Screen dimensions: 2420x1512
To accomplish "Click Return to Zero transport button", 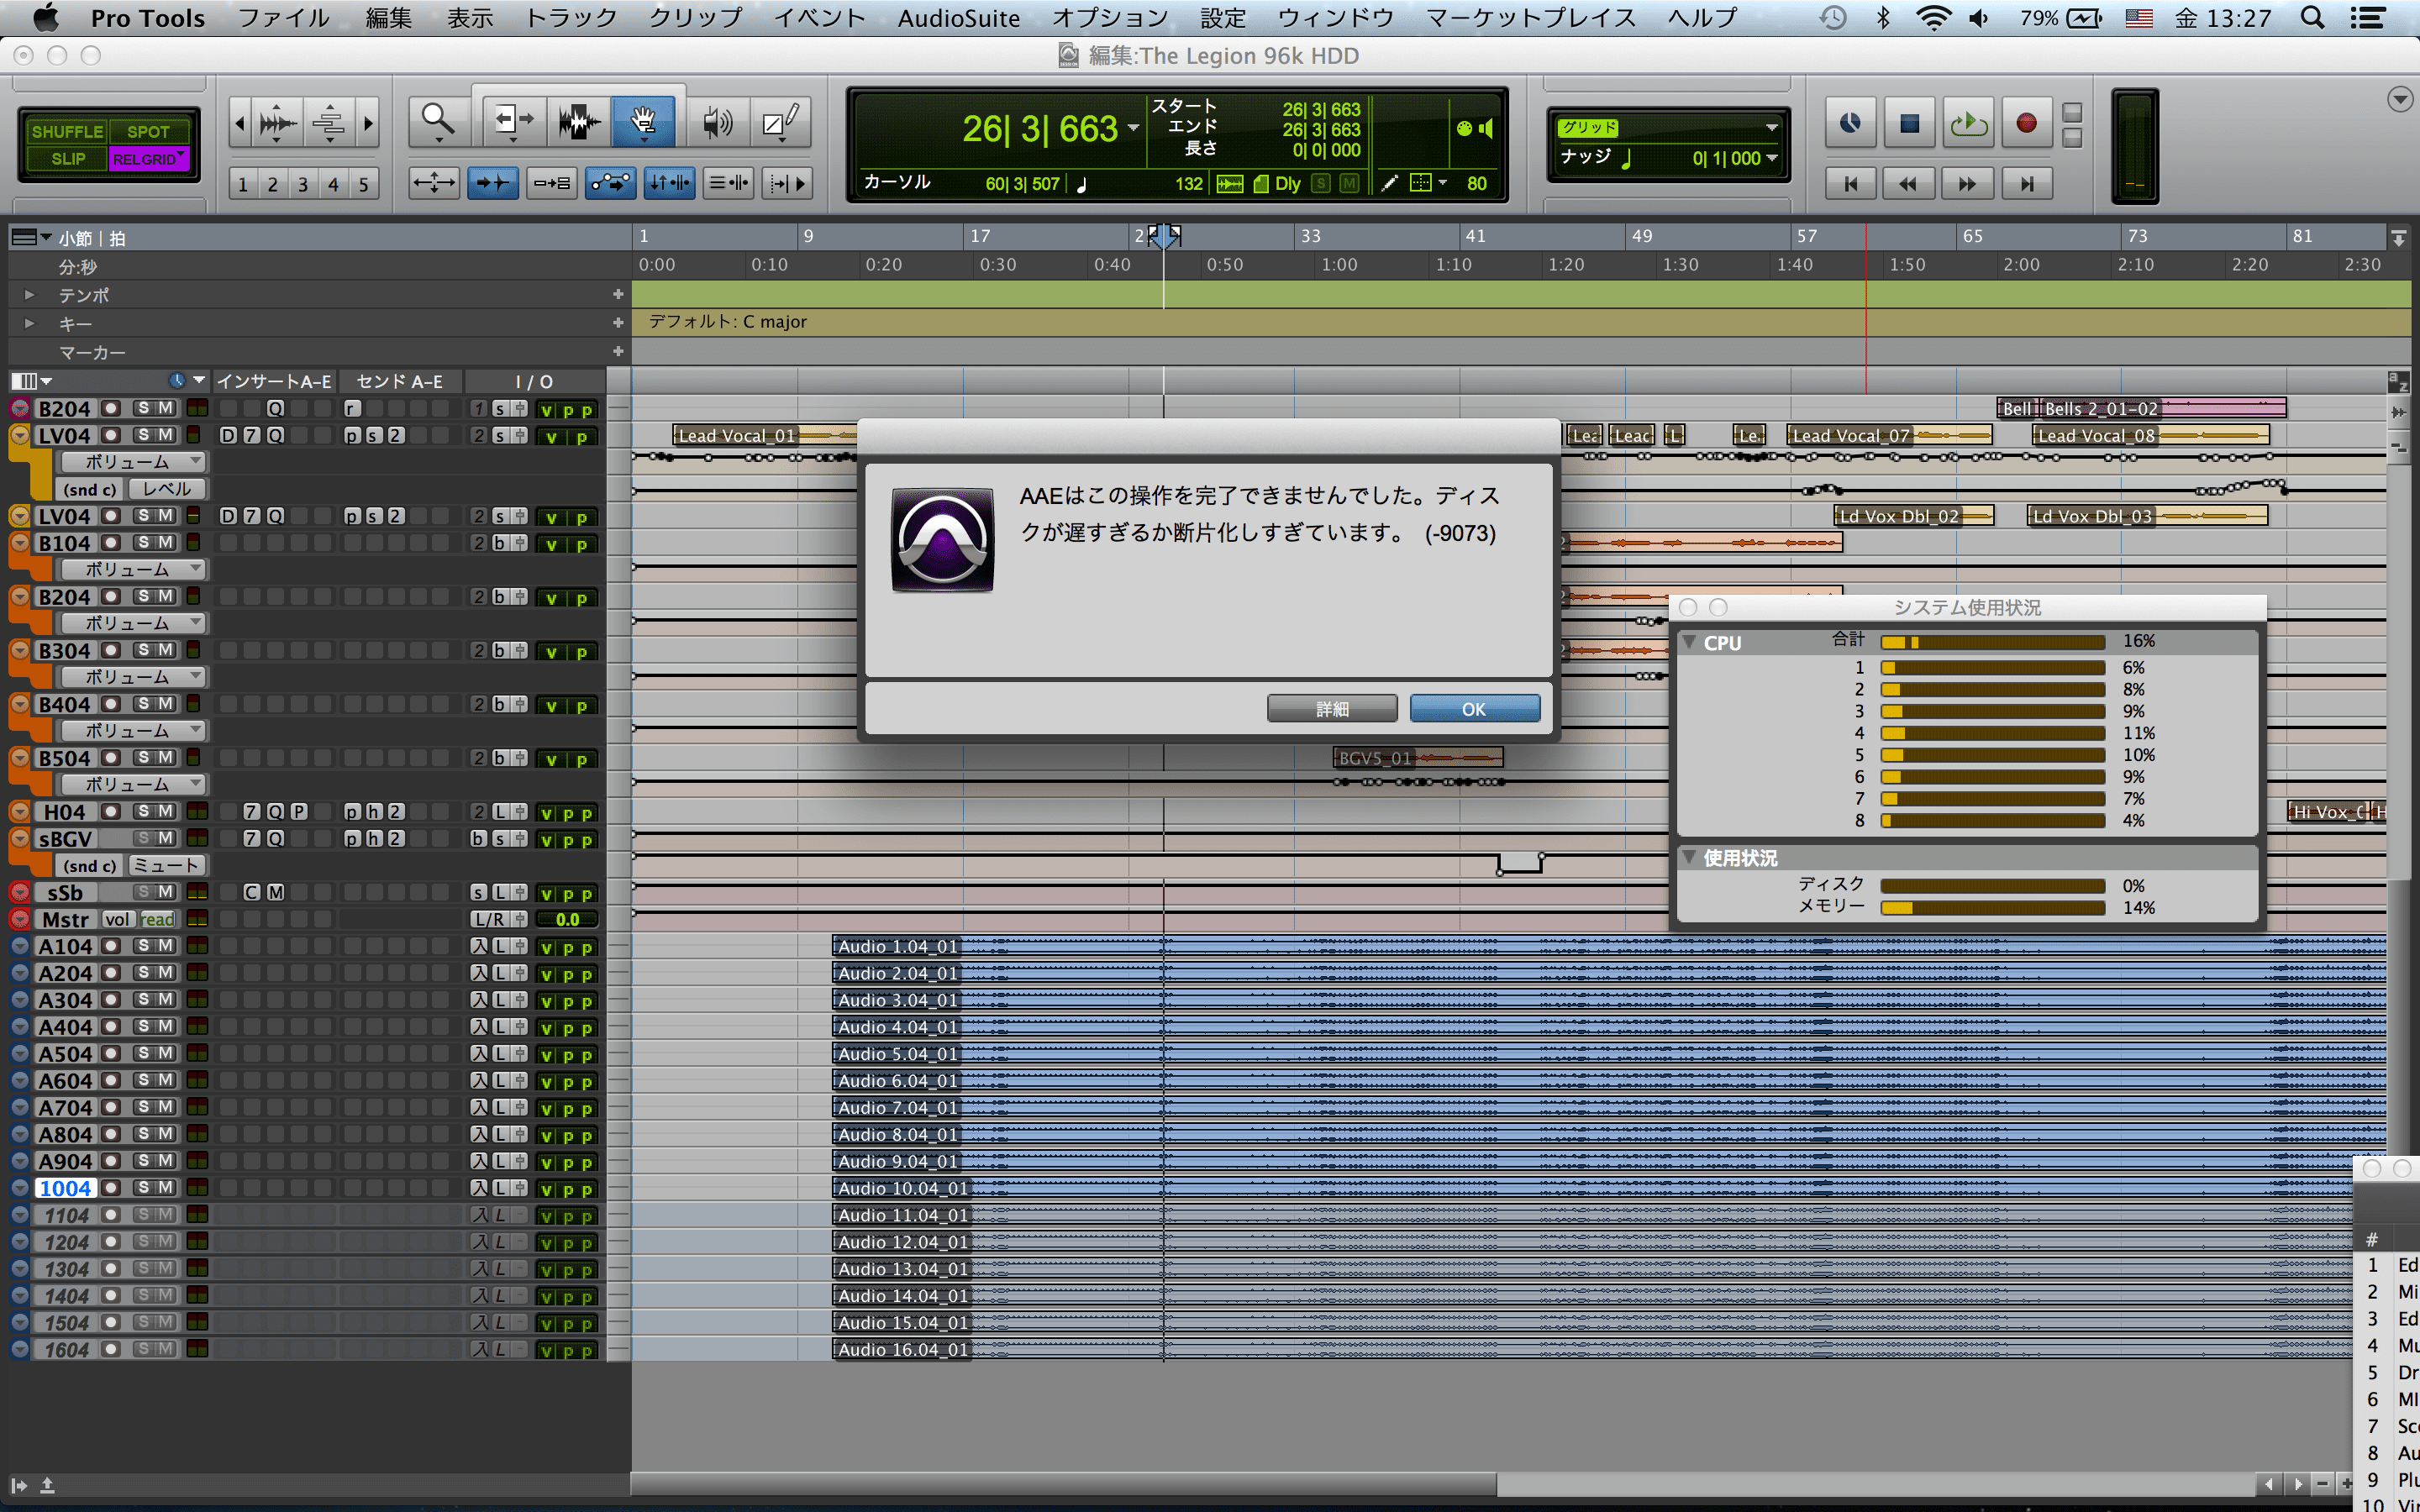I will pyautogui.click(x=1851, y=184).
